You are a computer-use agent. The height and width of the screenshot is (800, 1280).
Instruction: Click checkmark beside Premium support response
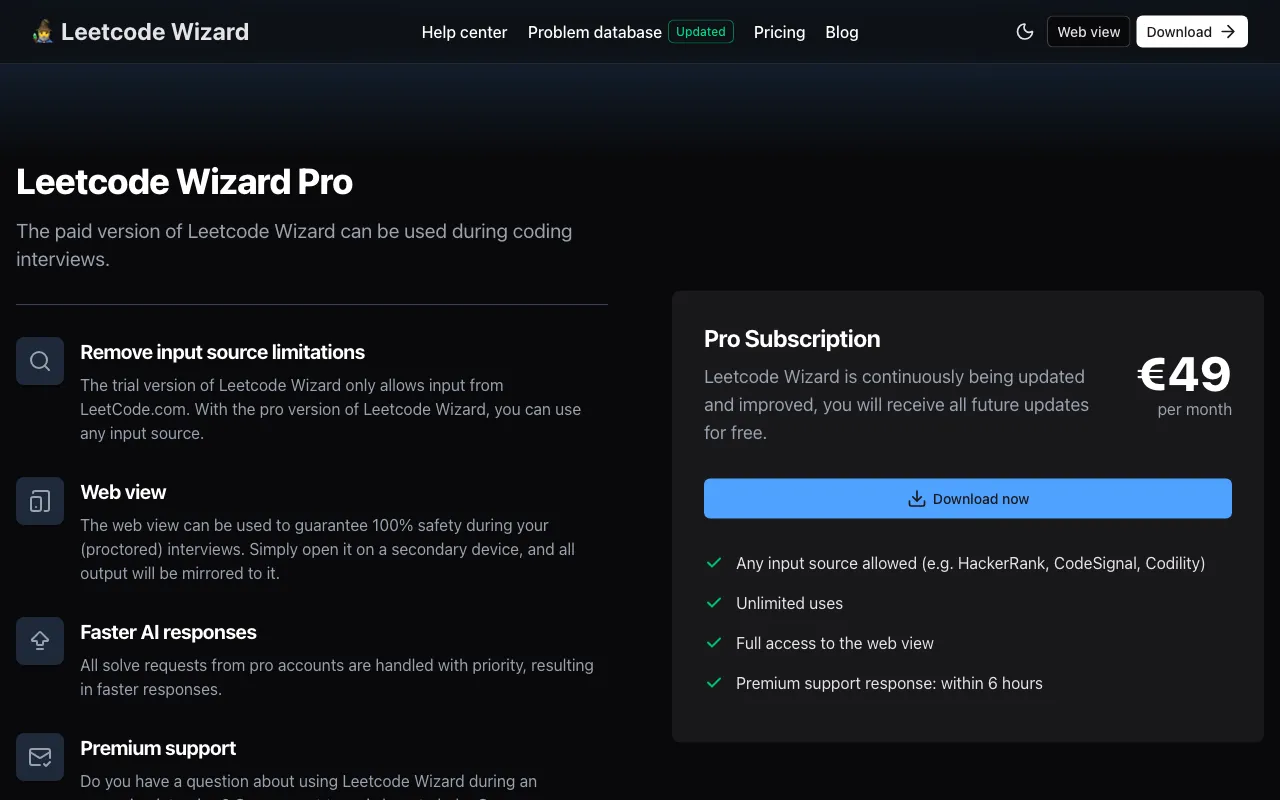(714, 683)
